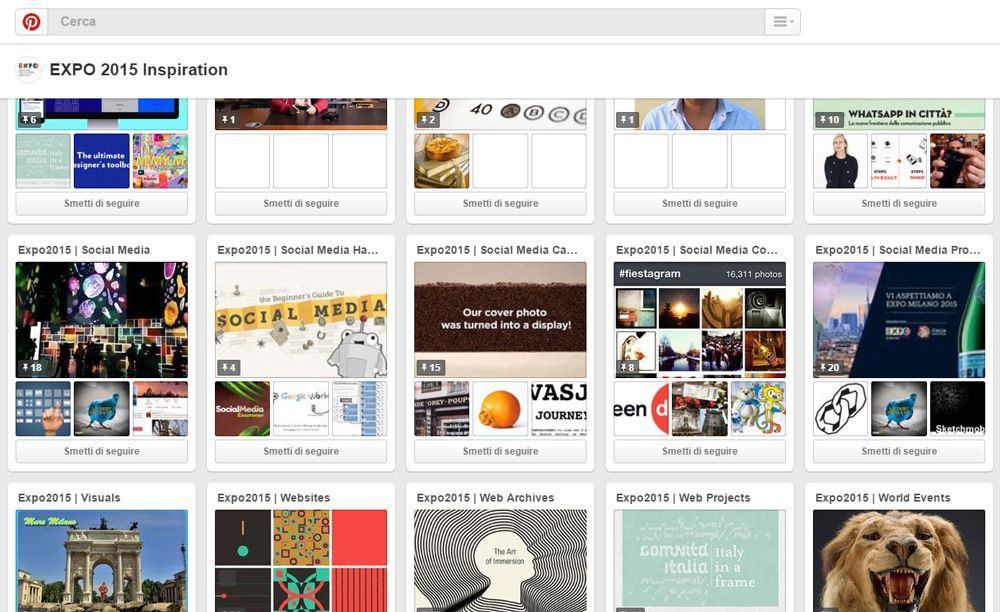Open the Expo2015 | Web Archives board title
Image resolution: width=1000 pixels, height=612 pixels.
click(485, 498)
